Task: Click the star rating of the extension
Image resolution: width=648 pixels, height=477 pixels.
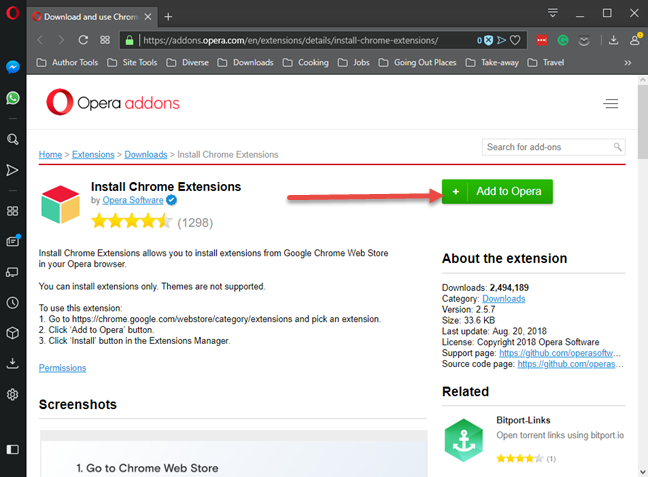Action: click(130, 221)
